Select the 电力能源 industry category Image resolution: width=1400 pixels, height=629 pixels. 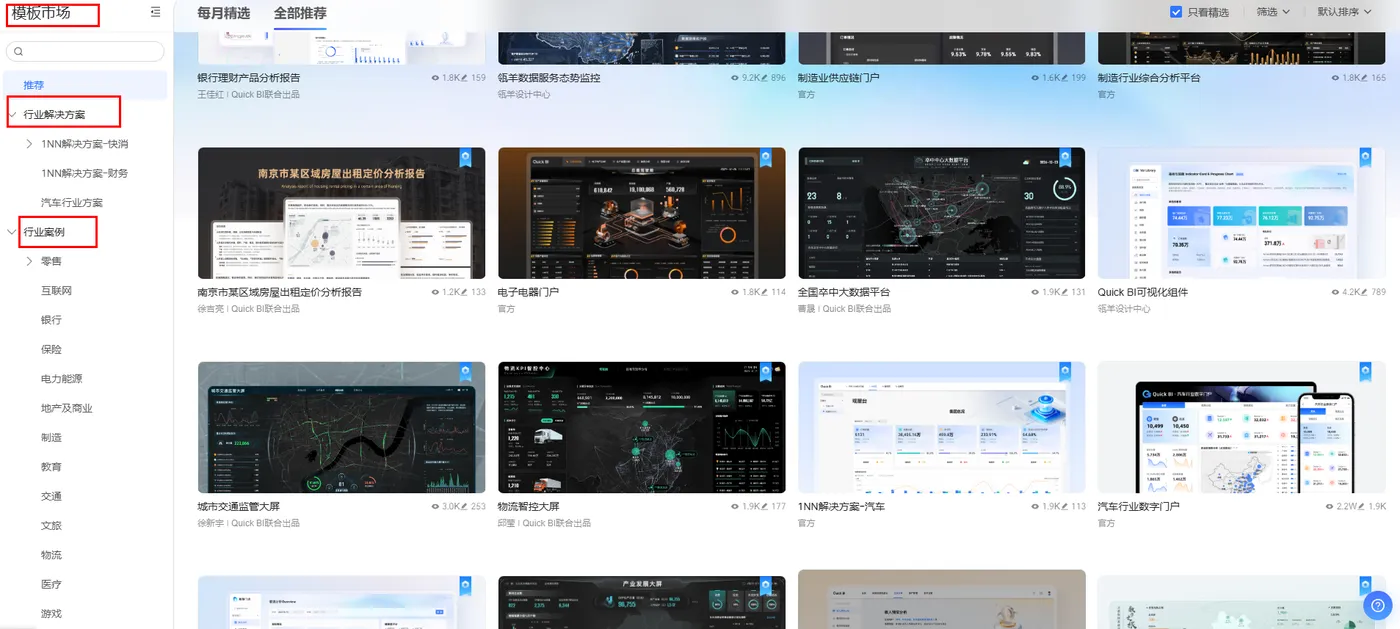click(x=62, y=379)
